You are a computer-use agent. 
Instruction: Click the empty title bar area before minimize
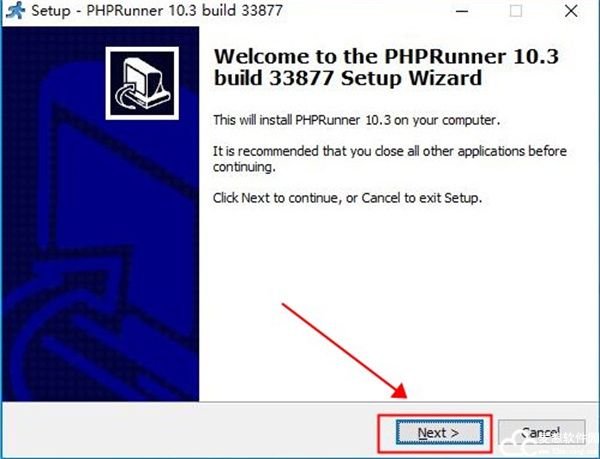click(x=364, y=11)
